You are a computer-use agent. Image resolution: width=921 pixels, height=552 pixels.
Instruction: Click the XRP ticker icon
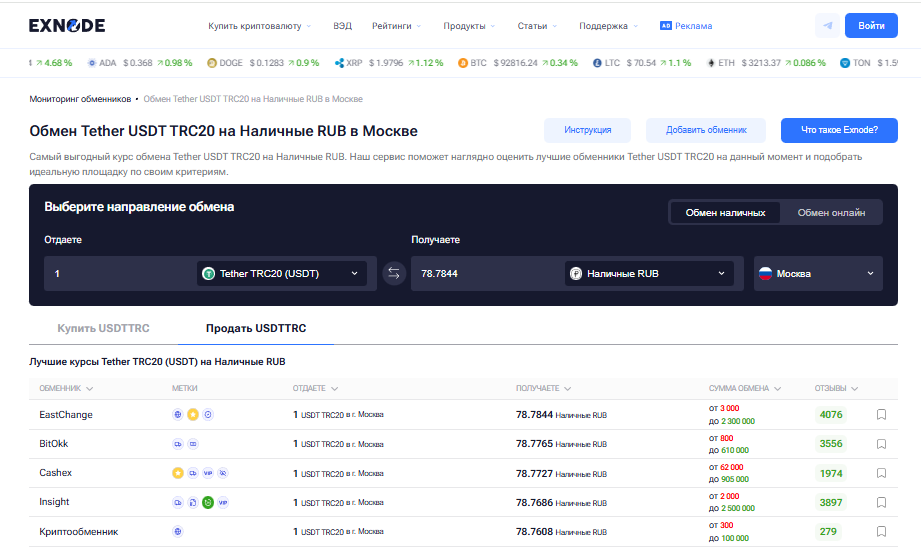click(339, 63)
